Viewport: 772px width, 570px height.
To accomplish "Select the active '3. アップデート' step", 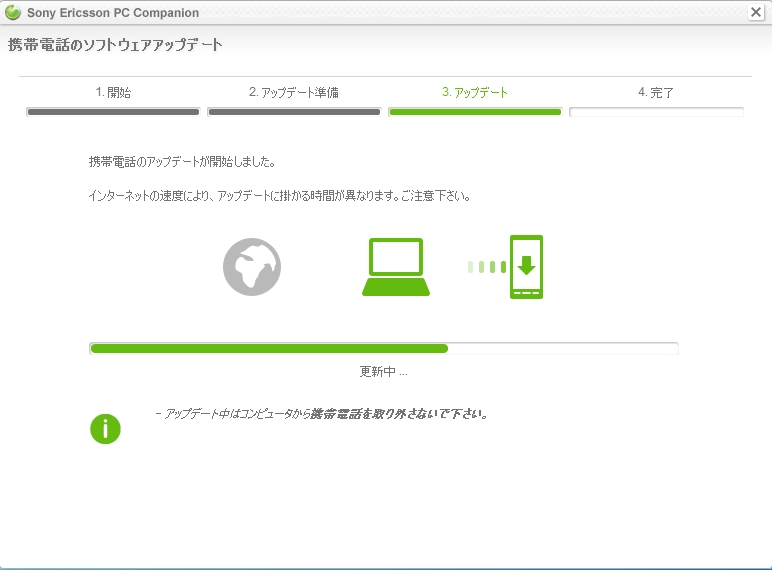I will click(475, 93).
